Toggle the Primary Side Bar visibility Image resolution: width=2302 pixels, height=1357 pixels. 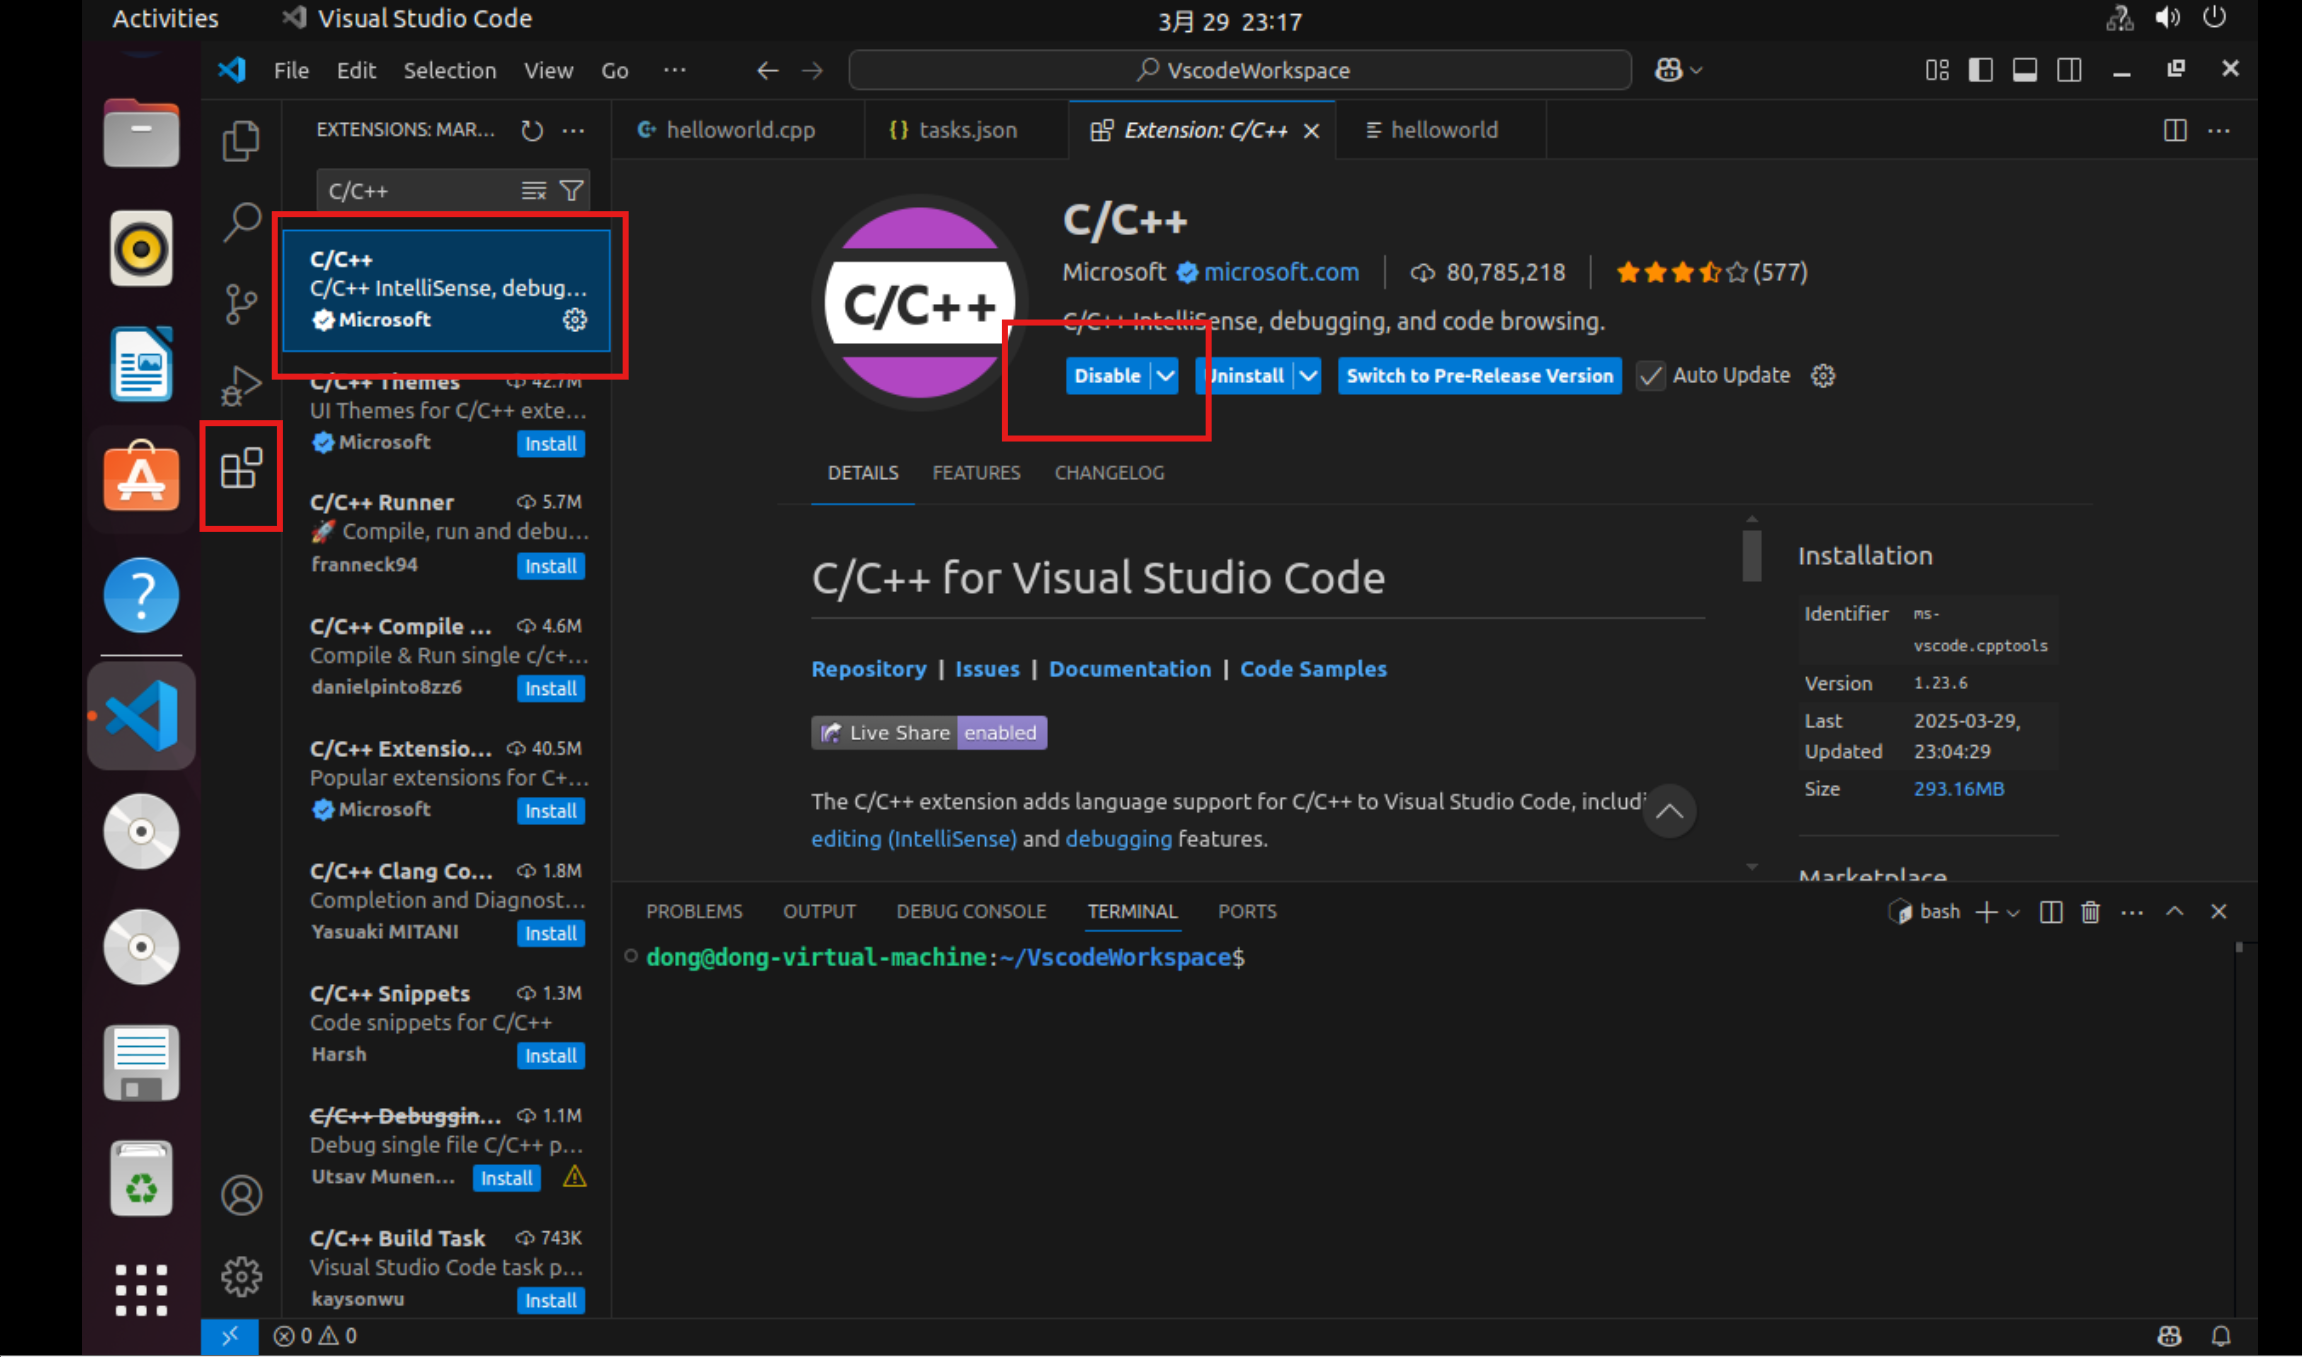[x=1981, y=69]
